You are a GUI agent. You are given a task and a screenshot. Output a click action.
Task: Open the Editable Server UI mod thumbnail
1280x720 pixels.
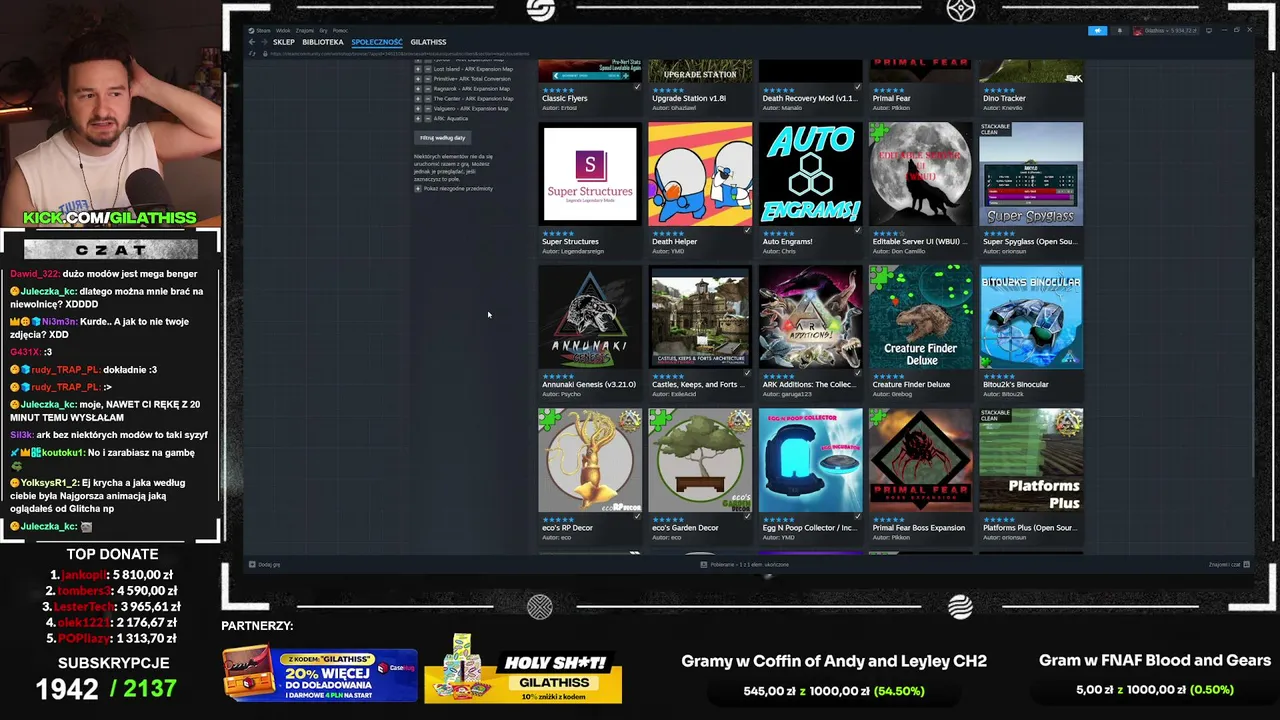[x=920, y=174]
